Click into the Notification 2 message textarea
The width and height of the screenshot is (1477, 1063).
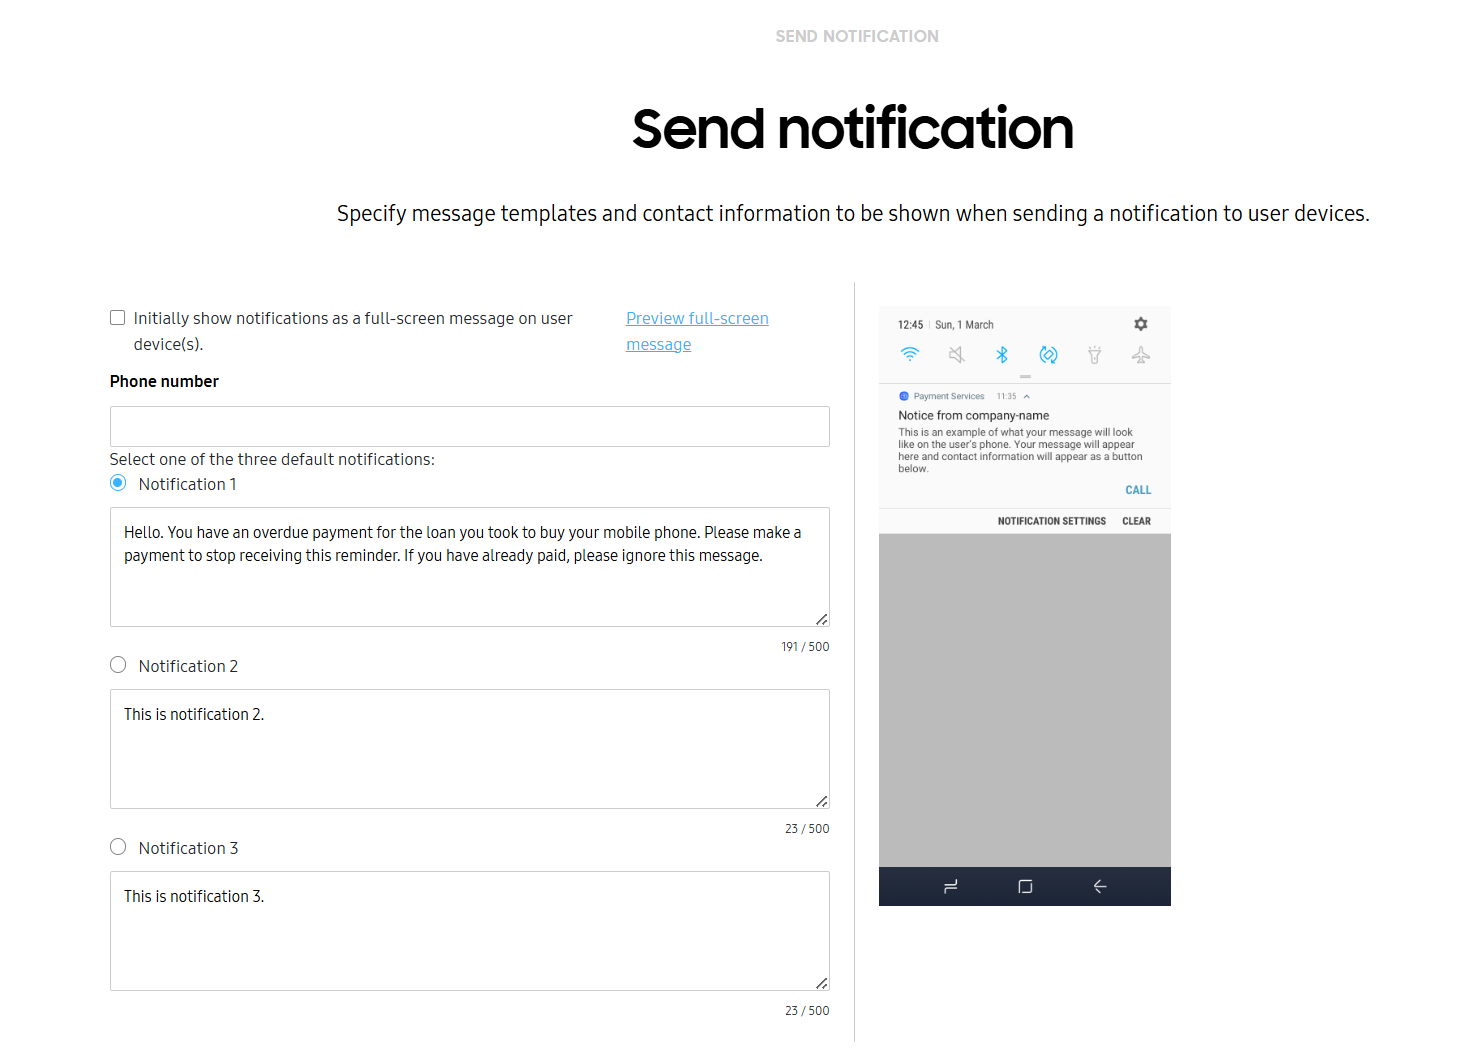[x=470, y=749]
